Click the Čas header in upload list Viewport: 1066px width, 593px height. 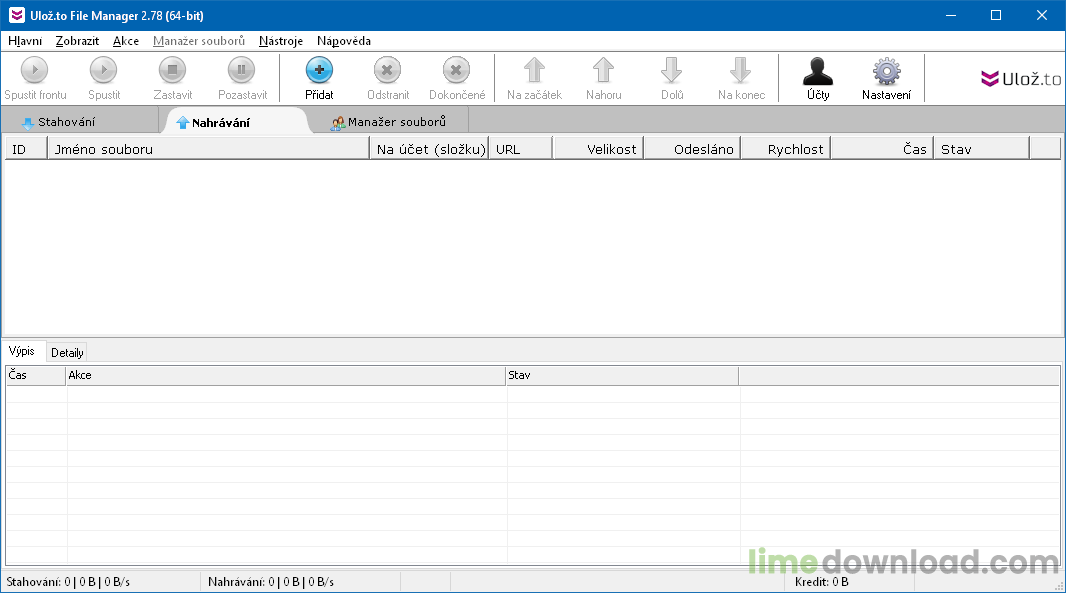882,149
